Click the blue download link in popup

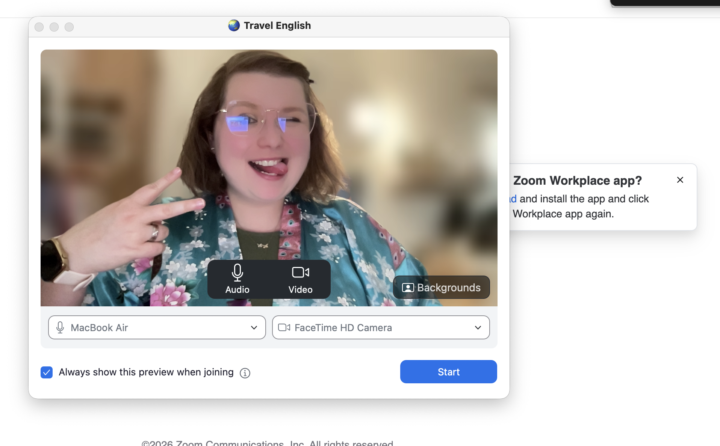[x=513, y=199]
